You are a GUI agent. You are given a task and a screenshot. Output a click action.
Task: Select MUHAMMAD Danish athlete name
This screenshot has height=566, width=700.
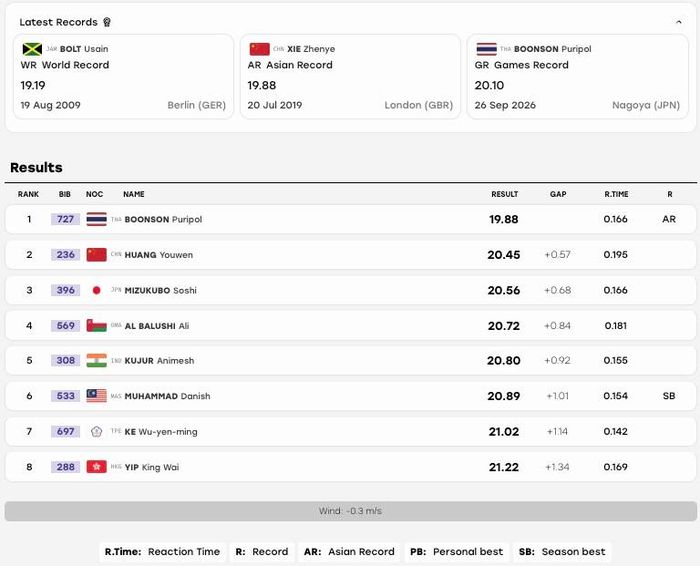point(167,396)
